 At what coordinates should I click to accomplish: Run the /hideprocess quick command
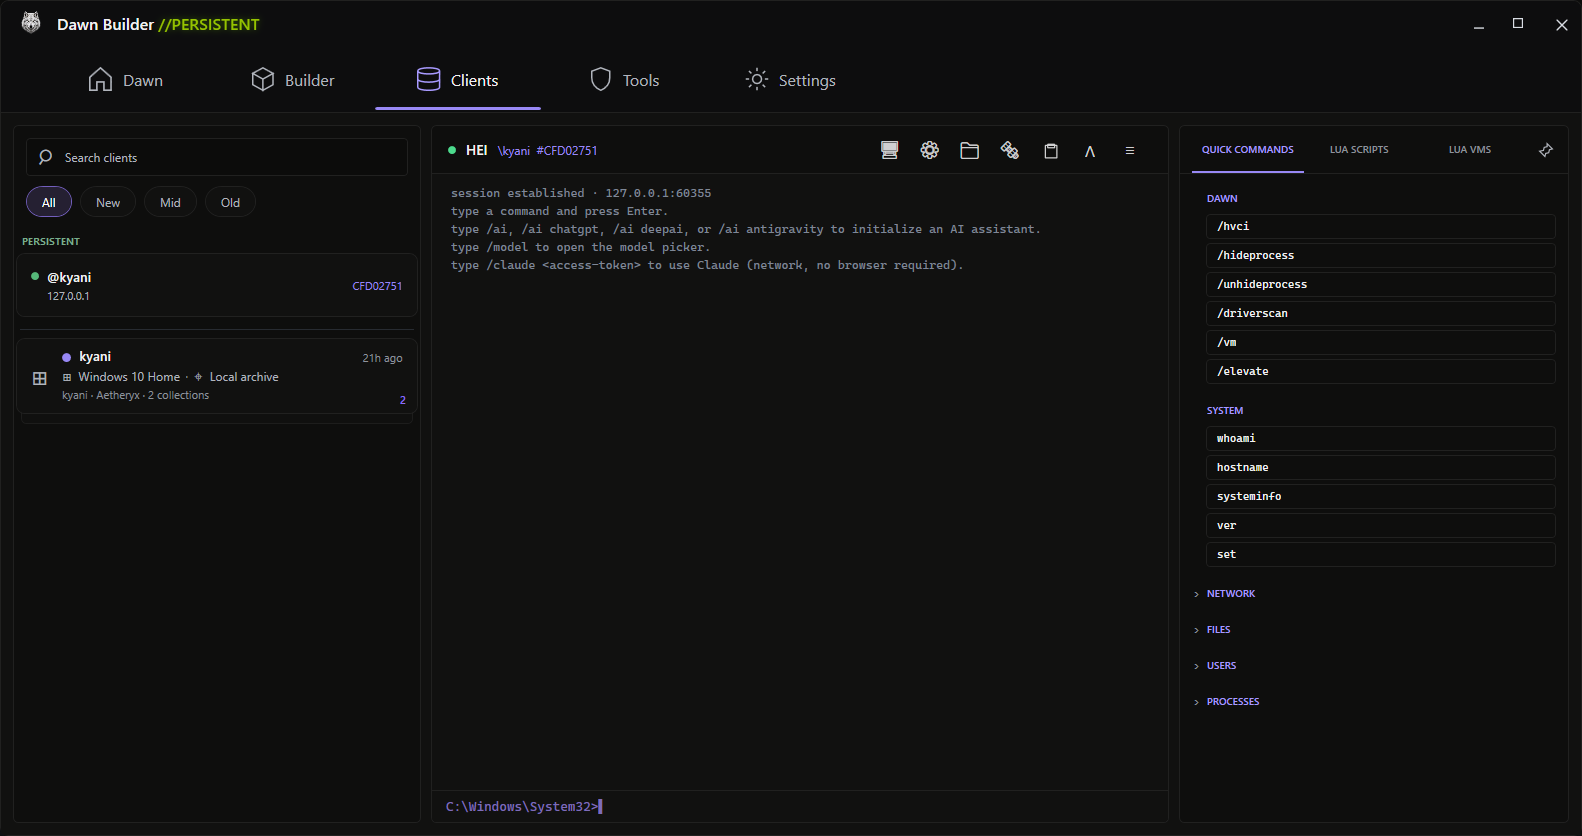1381,256
